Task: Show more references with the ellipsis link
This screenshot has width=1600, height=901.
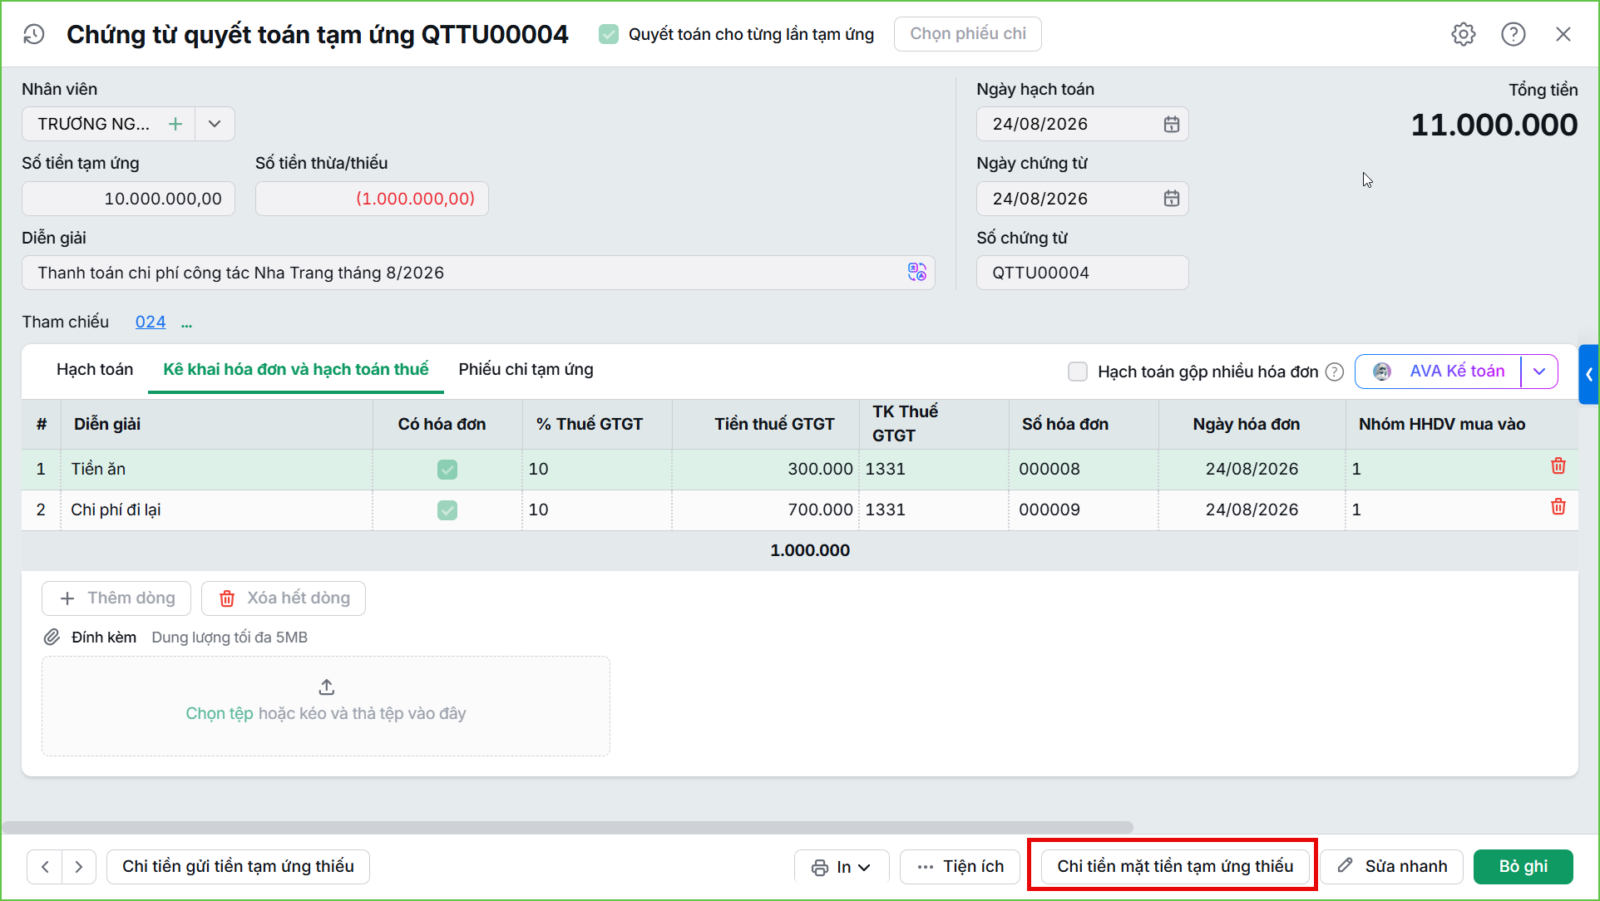Action: click(186, 323)
